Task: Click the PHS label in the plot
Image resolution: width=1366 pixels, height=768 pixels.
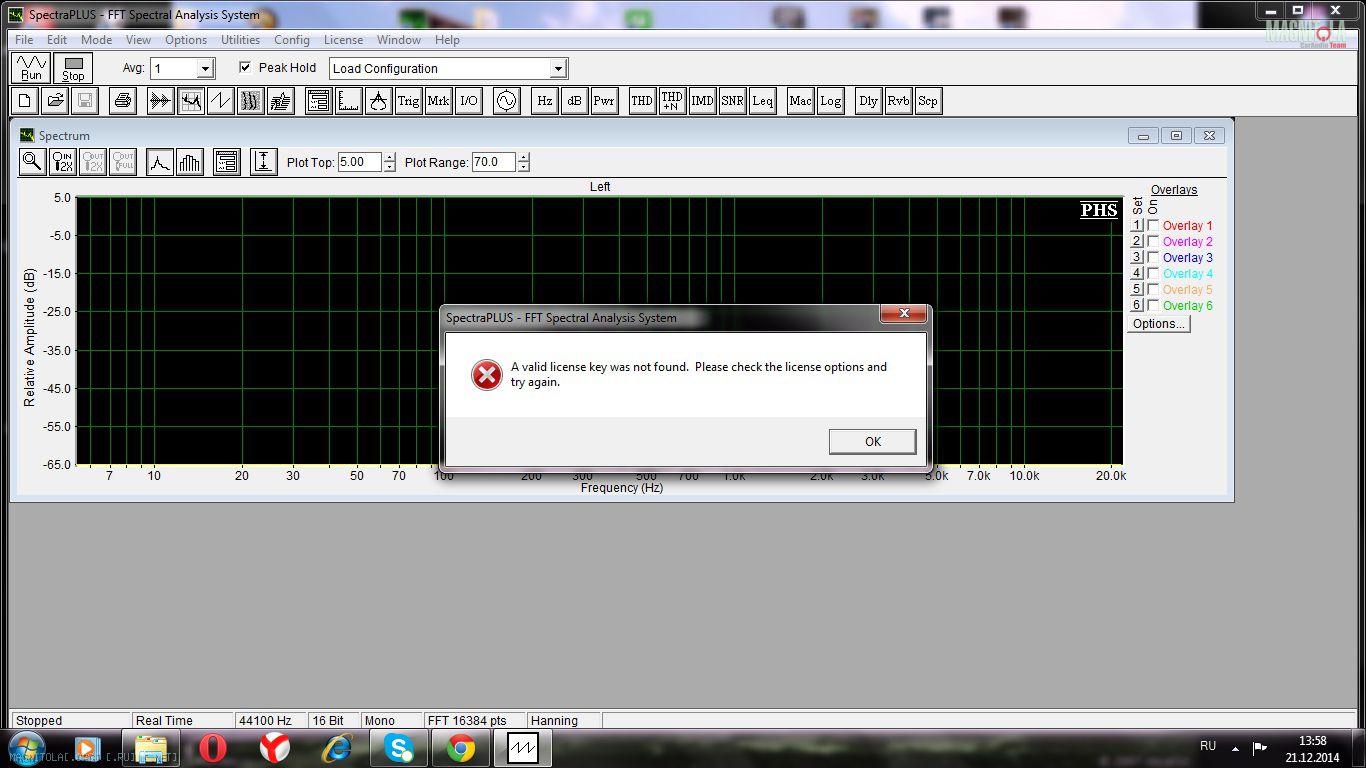Action: (1099, 210)
